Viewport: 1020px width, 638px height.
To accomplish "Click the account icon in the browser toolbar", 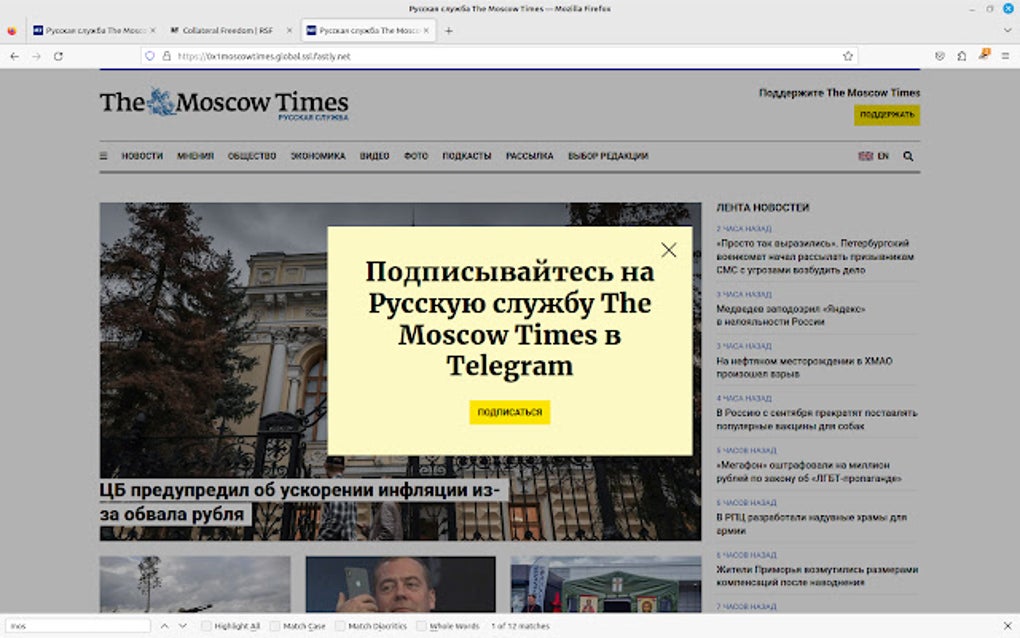I will point(961,57).
